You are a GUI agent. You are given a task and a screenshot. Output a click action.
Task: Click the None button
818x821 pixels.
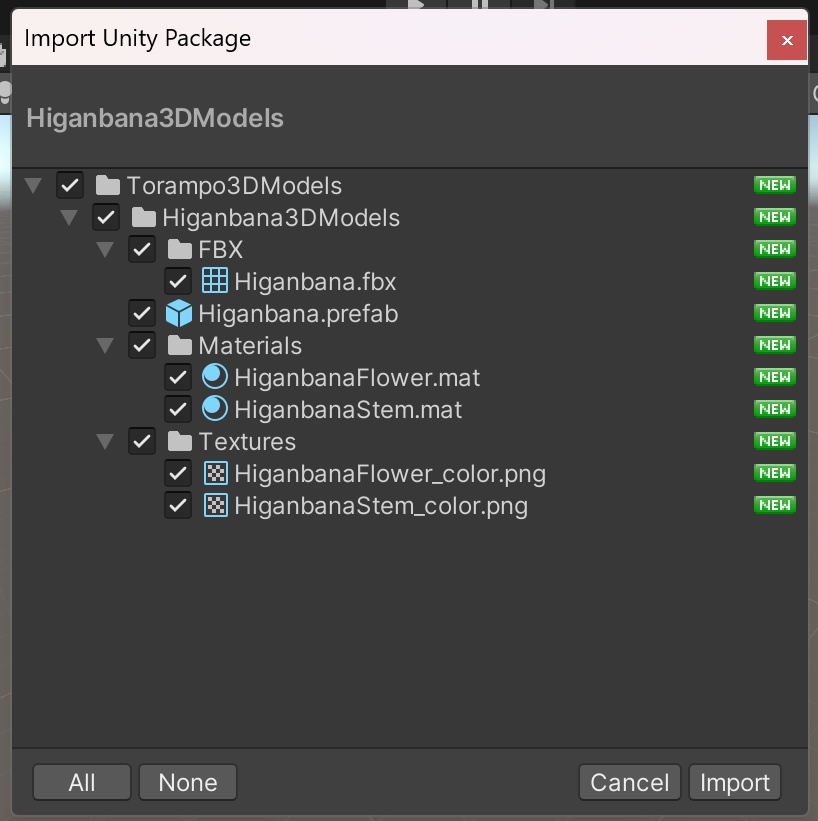[187, 783]
